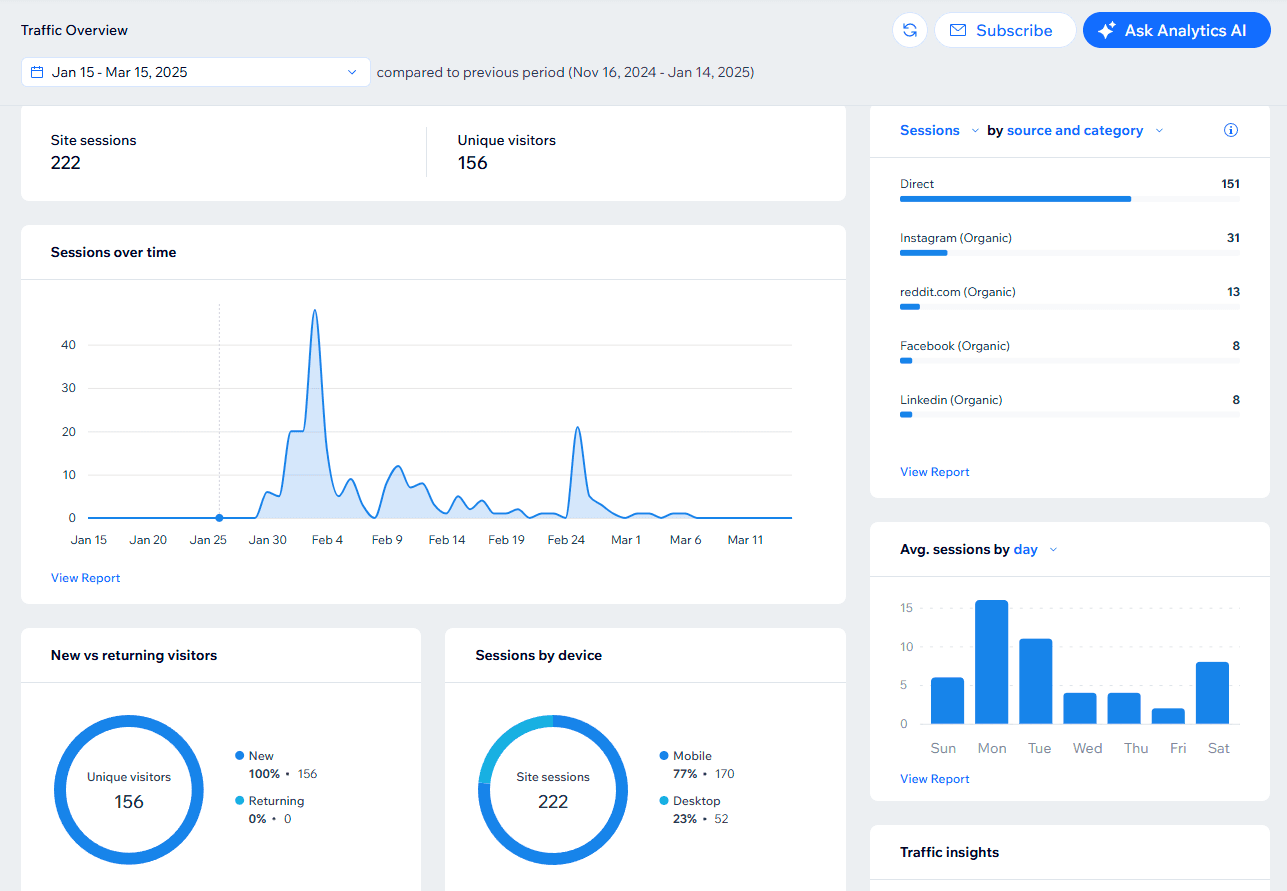The height and width of the screenshot is (891, 1287).
Task: Open the info icon in Sessions panel
Action: (x=1231, y=130)
